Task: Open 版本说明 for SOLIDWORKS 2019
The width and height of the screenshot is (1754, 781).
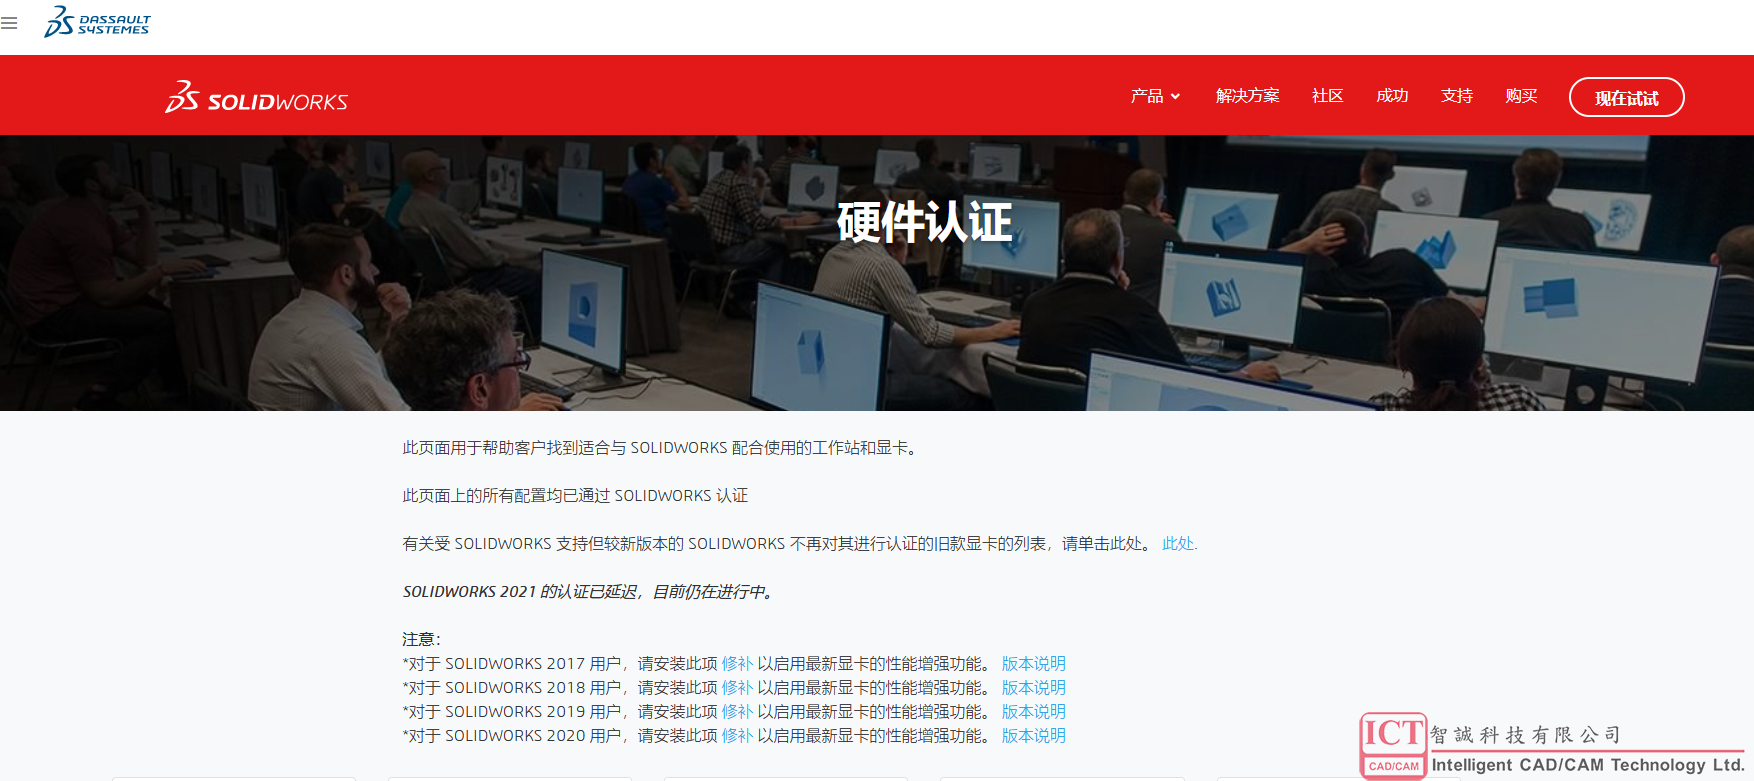Action: [x=1034, y=712]
